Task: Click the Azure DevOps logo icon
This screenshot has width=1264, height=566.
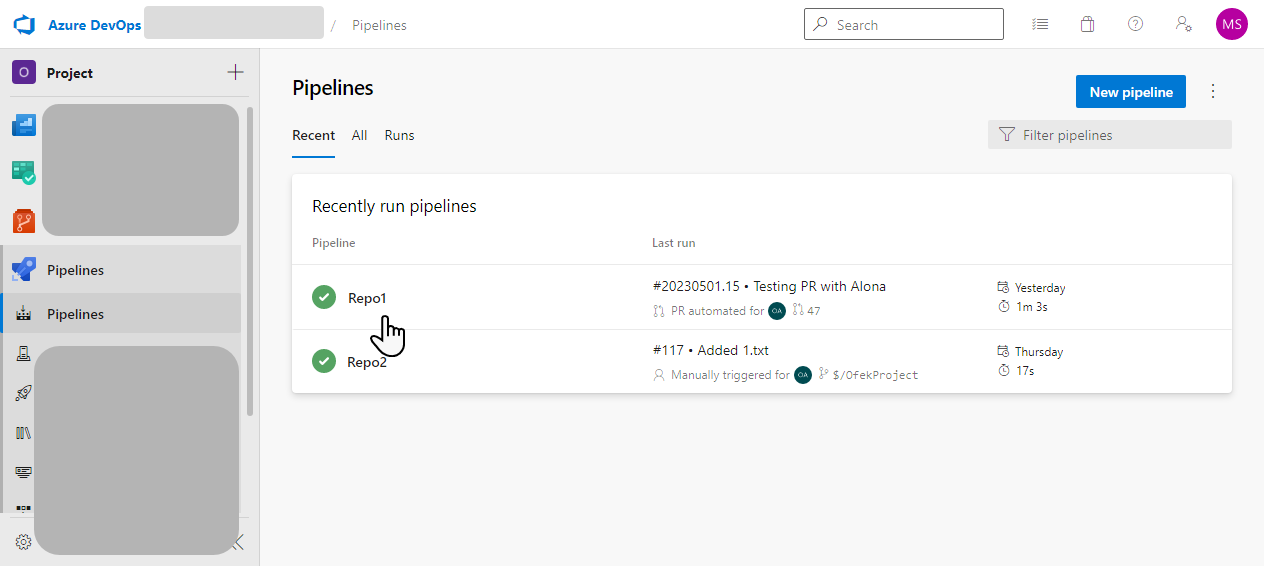Action: click(24, 25)
